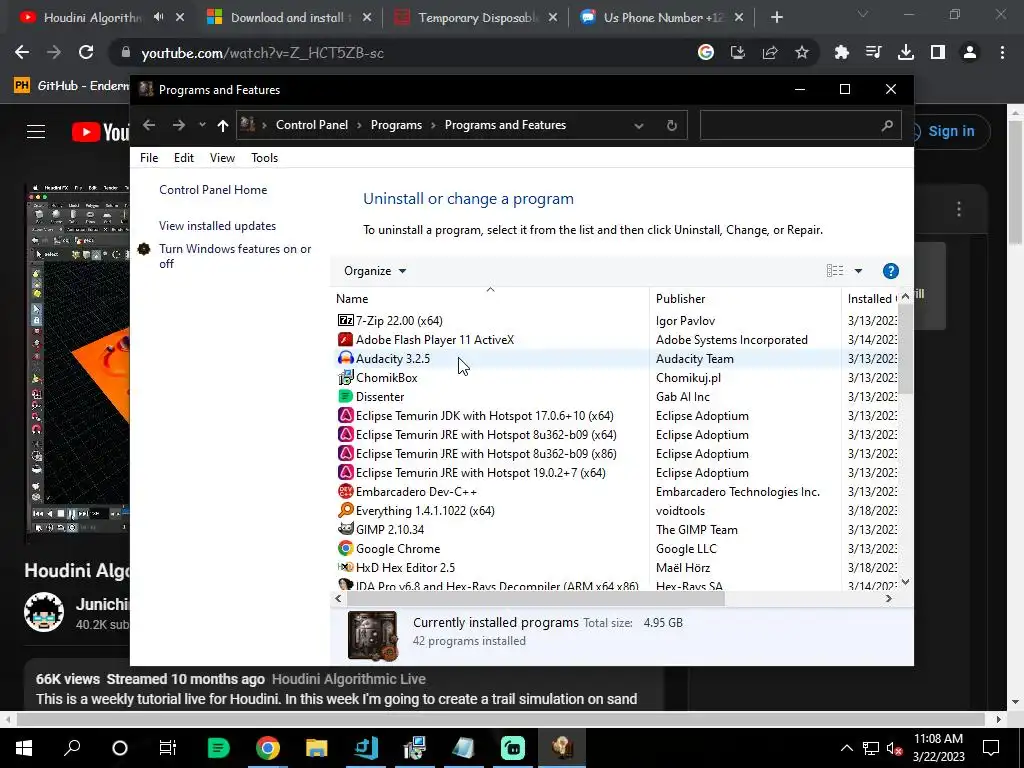Click the search magnifier in Programs and Features

point(886,125)
